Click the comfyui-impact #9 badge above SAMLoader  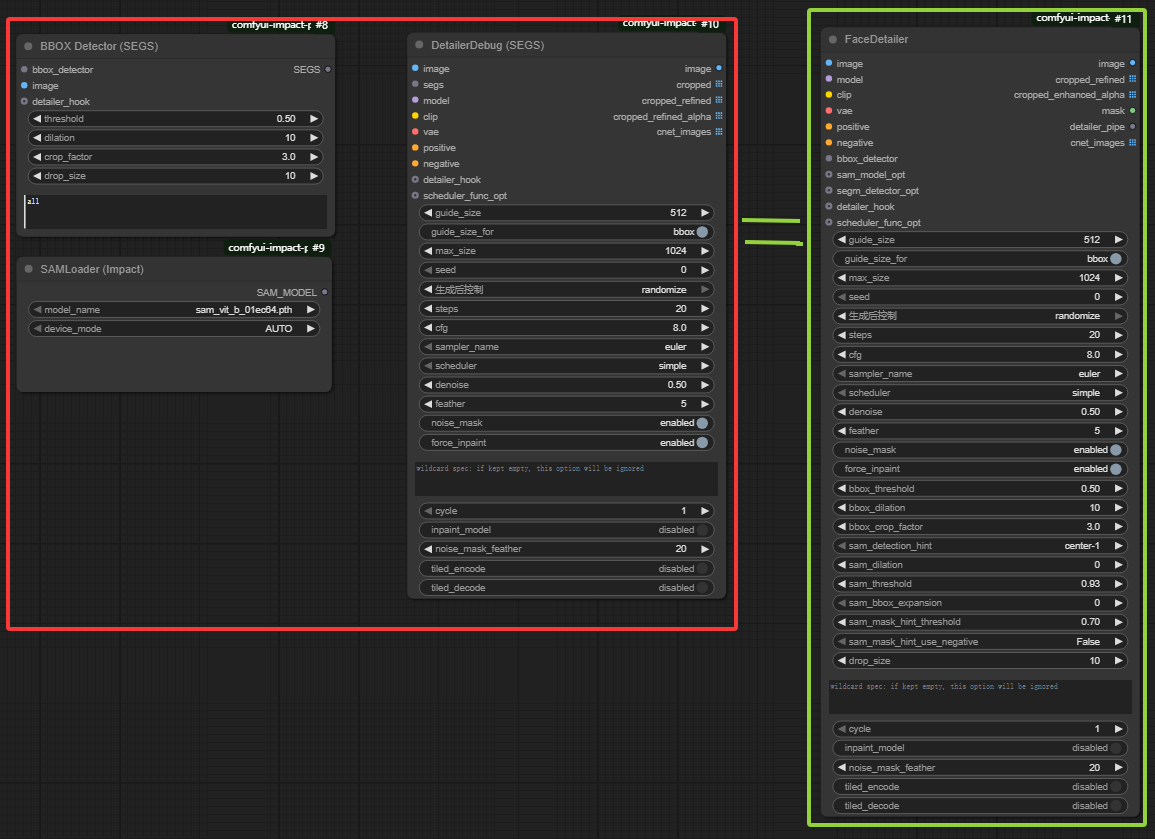[x=277, y=247]
